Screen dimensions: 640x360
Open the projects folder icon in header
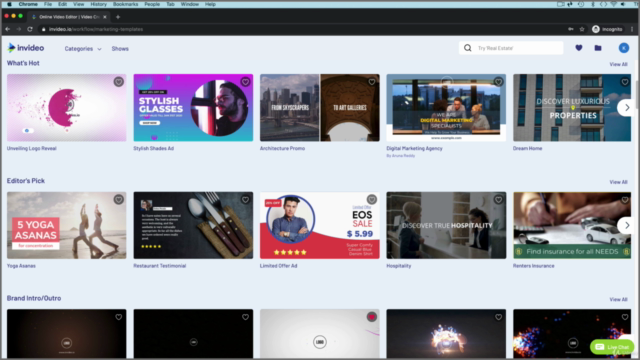[x=598, y=48]
